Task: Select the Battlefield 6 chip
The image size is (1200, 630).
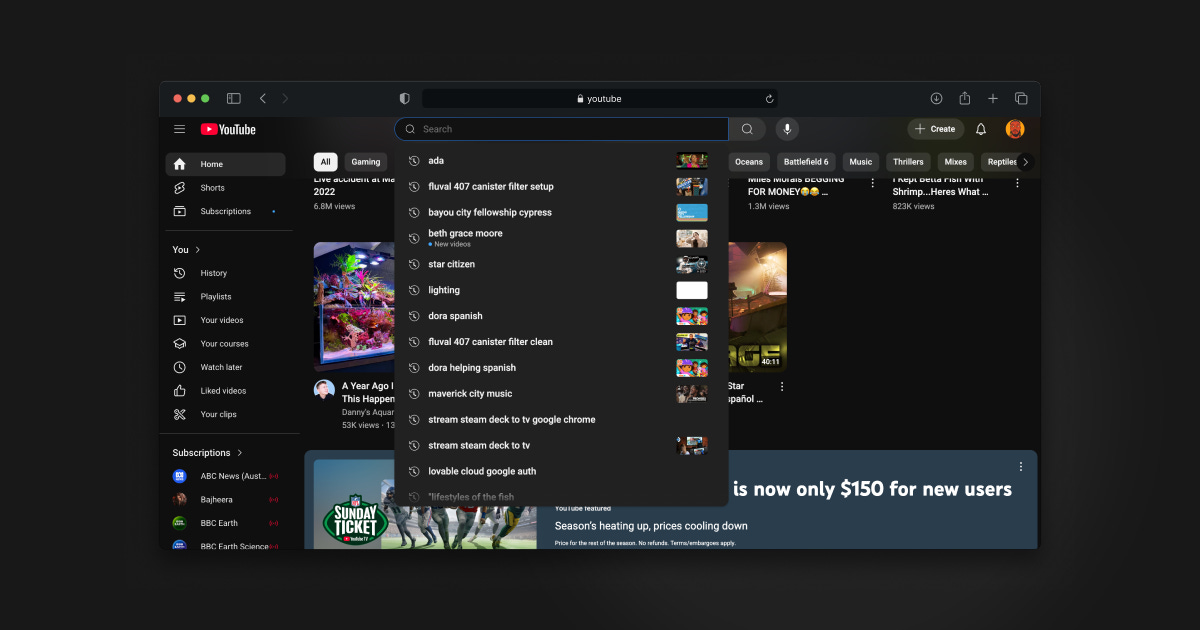Action: coord(806,162)
